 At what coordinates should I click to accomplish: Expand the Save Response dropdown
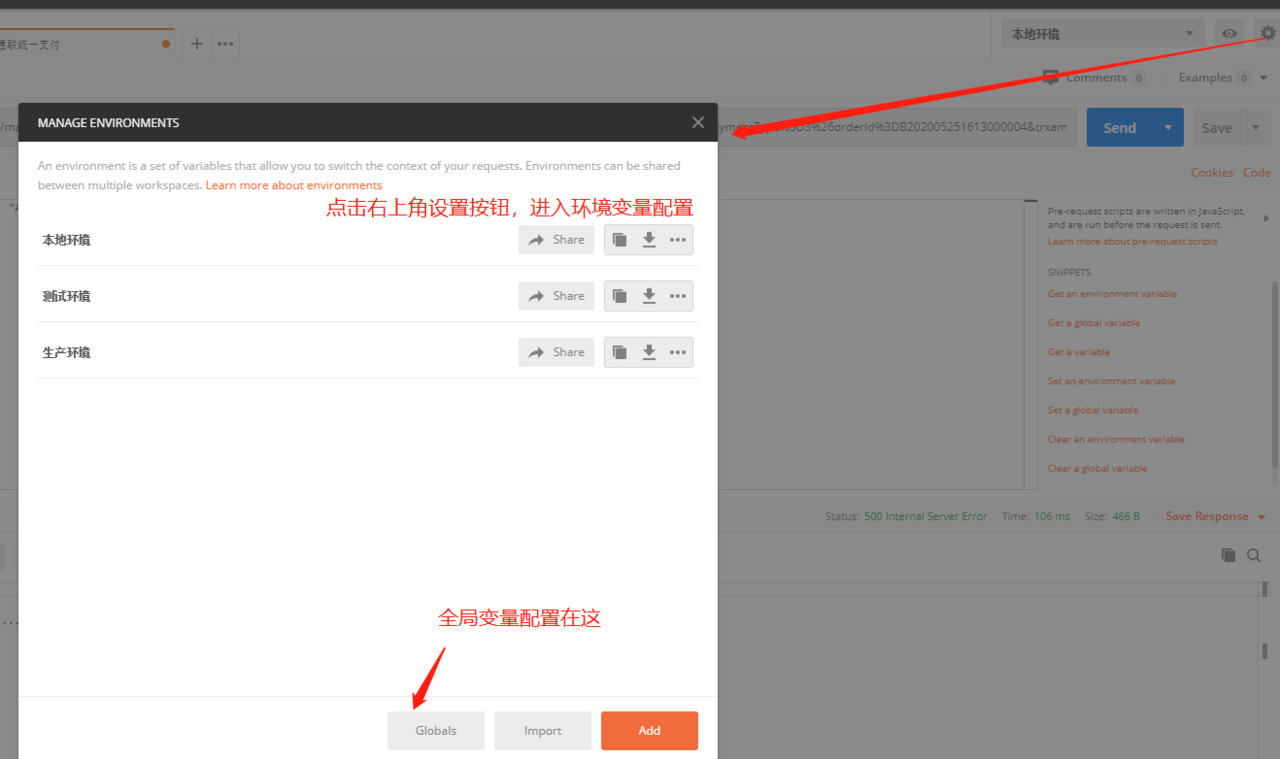pos(1261,517)
